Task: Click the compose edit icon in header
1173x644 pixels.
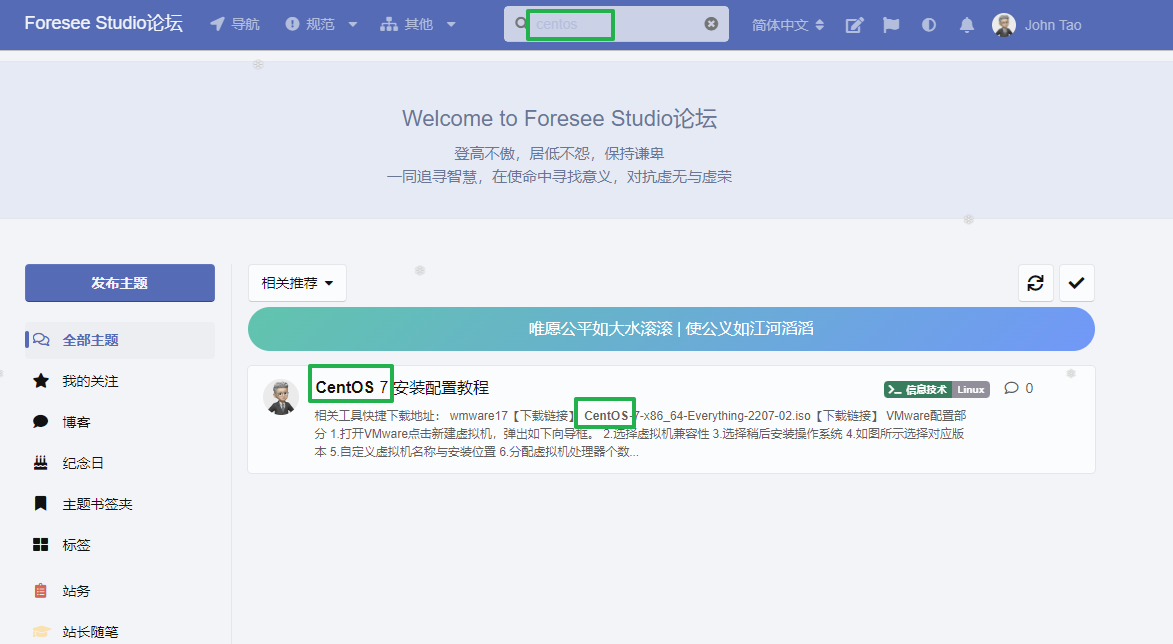Action: click(854, 25)
